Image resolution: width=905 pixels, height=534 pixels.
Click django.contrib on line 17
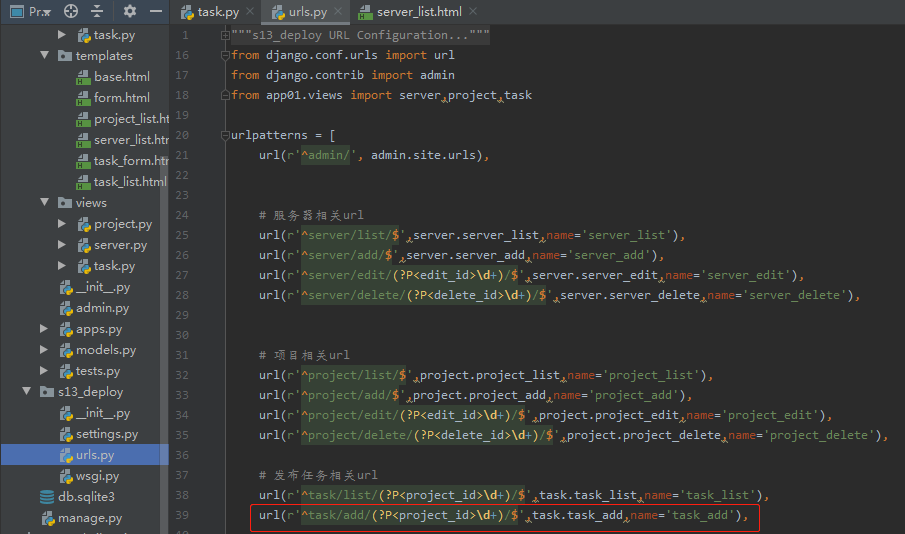(315, 75)
